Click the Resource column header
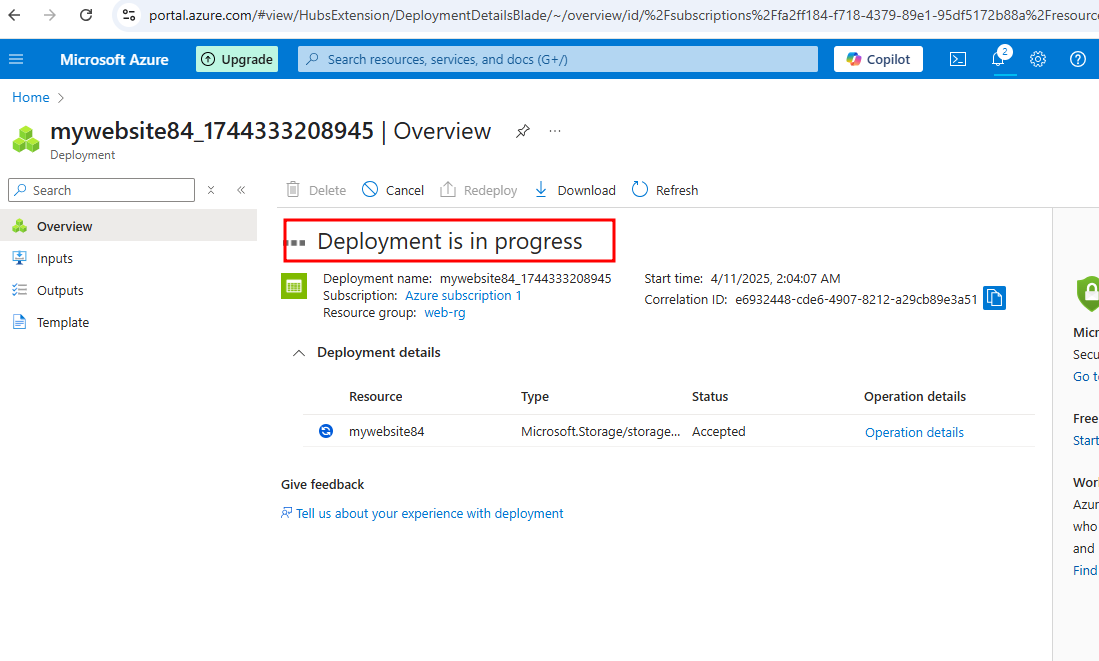Screen dimensions: 1099x661 376,397
